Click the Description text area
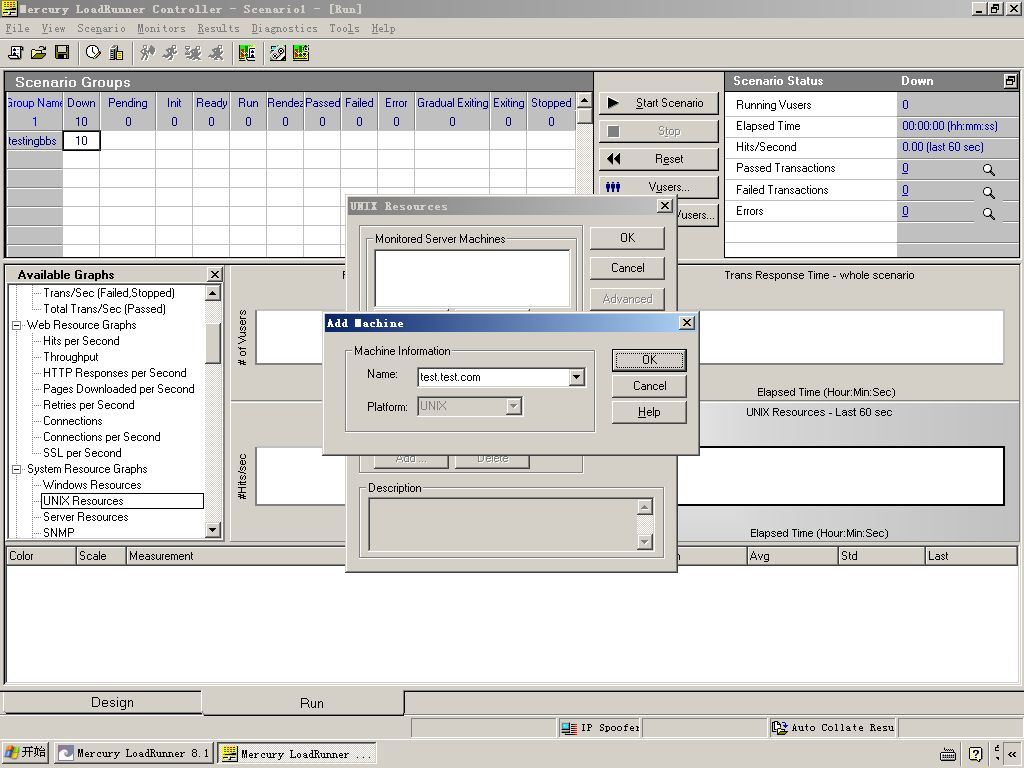Screen dimensions: 1024x768 coord(503,524)
